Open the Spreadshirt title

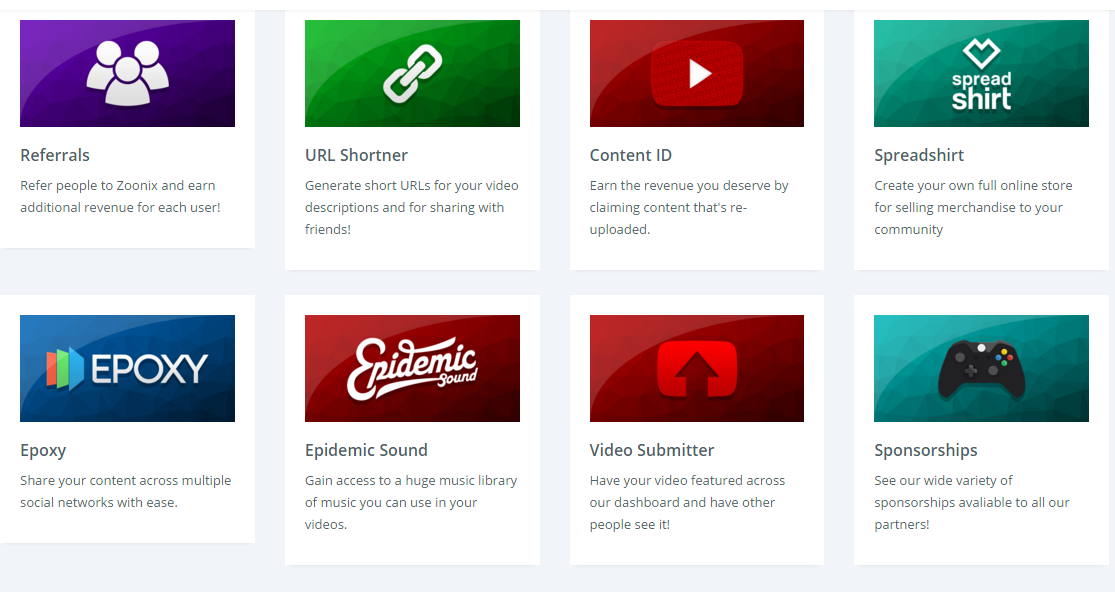919,155
